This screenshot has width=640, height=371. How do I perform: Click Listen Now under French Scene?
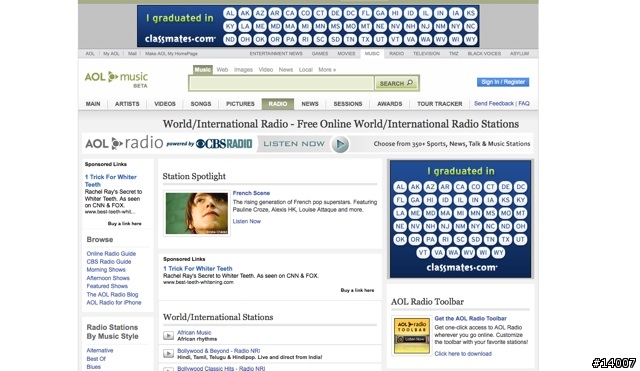pos(247,221)
